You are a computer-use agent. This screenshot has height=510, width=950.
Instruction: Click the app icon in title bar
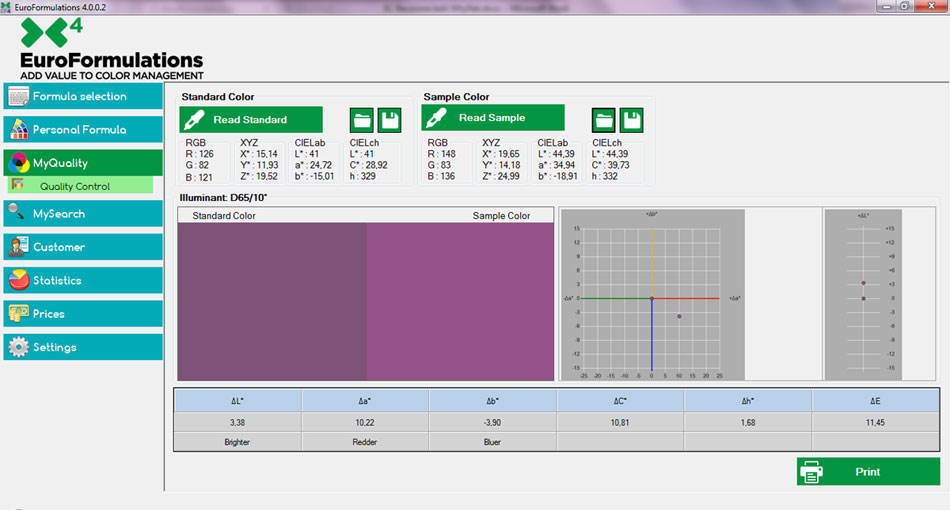click(x=6, y=7)
